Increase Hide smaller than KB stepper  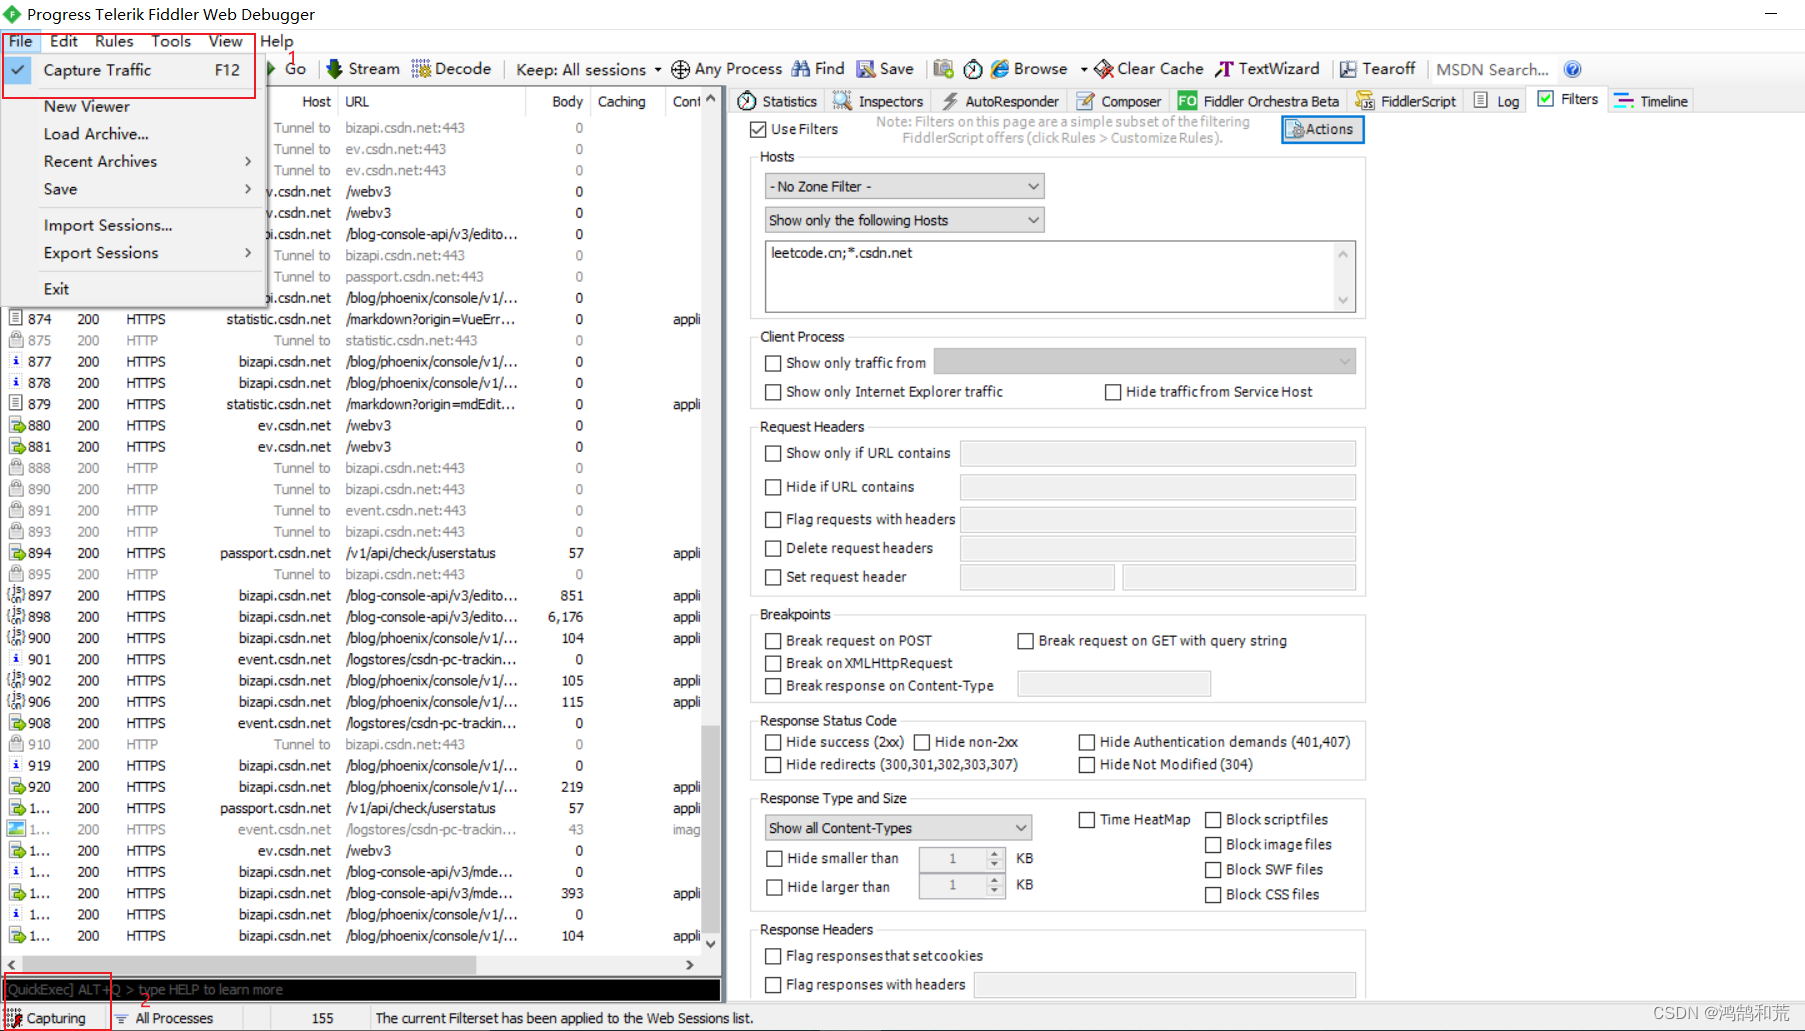coord(994,853)
